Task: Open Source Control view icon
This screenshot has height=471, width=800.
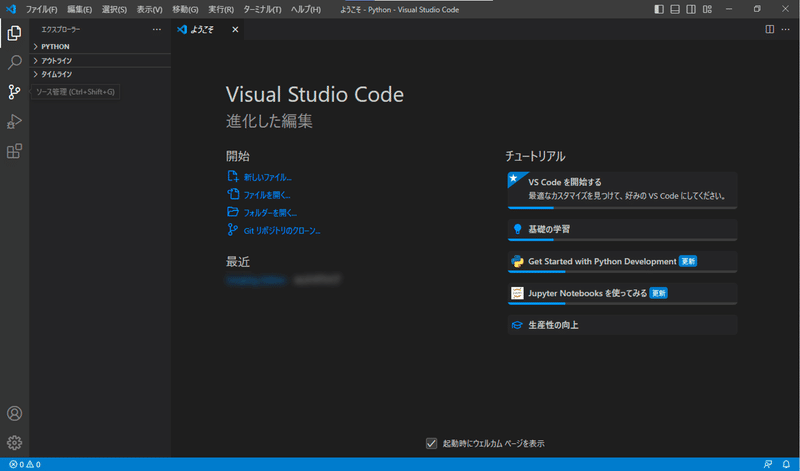Action: pos(14,92)
